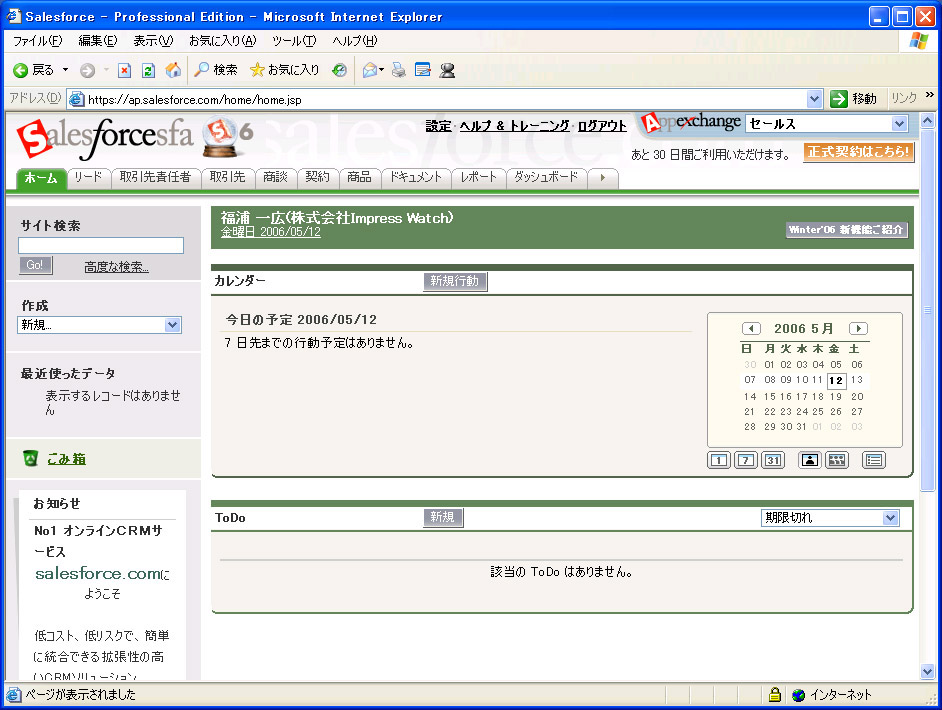Viewport: 942px width, 710px height.
Task: Click the ToDo 新規 button
Action: [443, 517]
